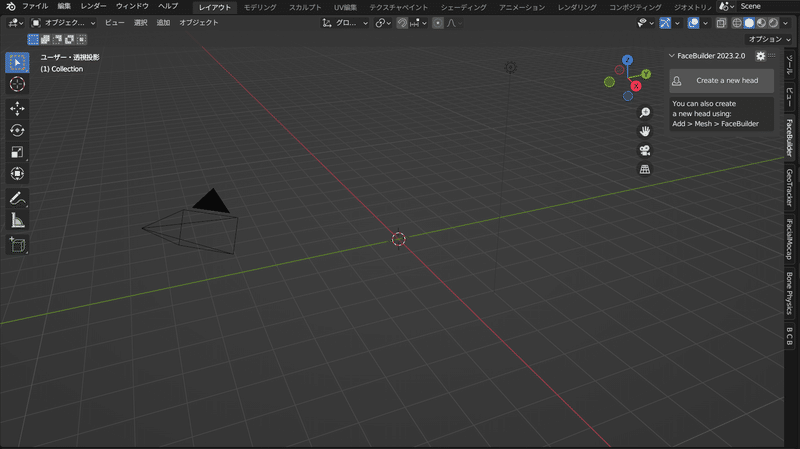This screenshot has height=449, width=800.
Task: Switch to the シェーディング workspace tab
Action: (x=463, y=7)
